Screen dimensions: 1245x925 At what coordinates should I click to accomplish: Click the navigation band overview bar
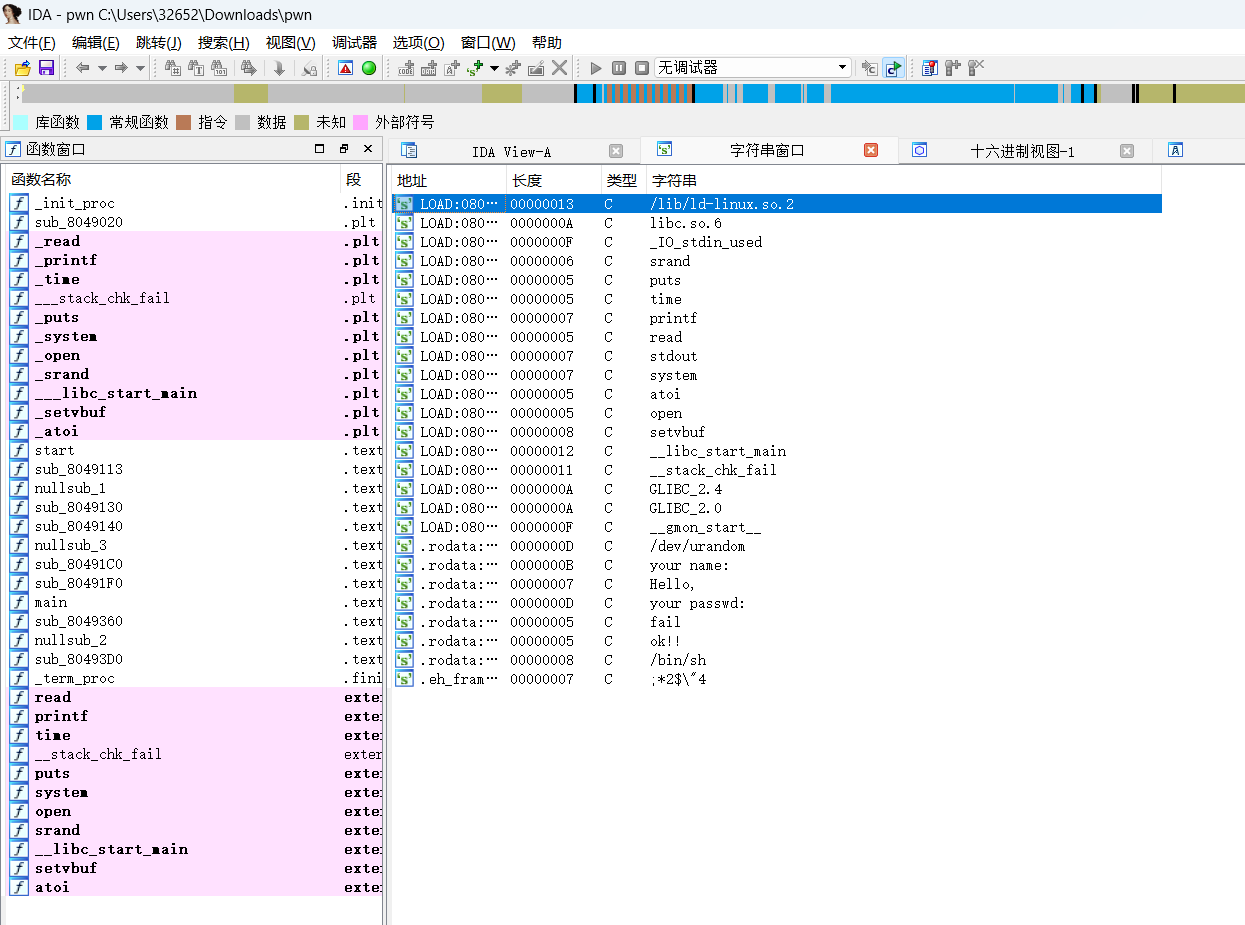632,93
